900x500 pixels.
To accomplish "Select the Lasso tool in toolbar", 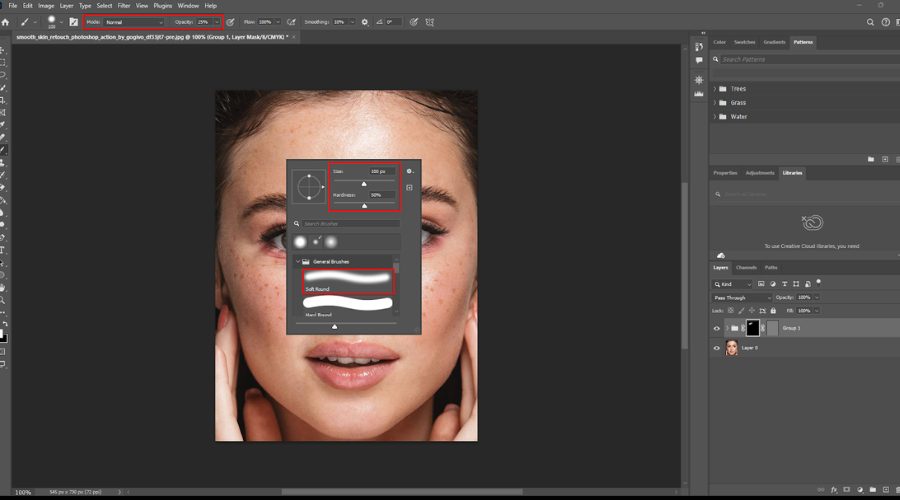I will 2,75.
